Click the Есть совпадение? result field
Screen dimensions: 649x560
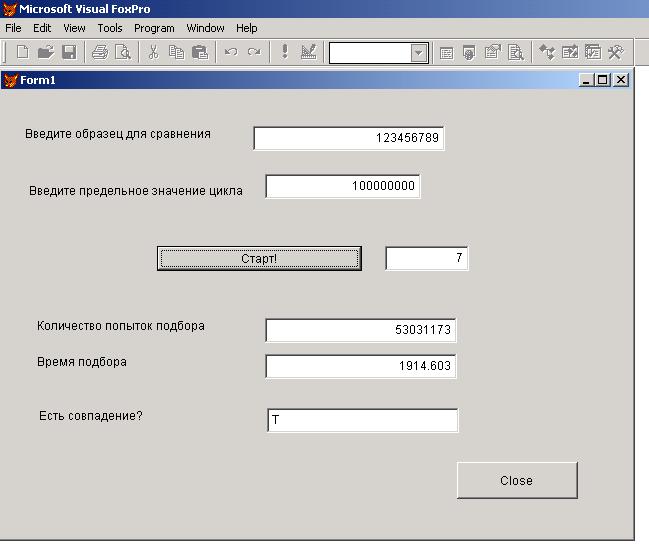pyautogui.click(x=362, y=421)
